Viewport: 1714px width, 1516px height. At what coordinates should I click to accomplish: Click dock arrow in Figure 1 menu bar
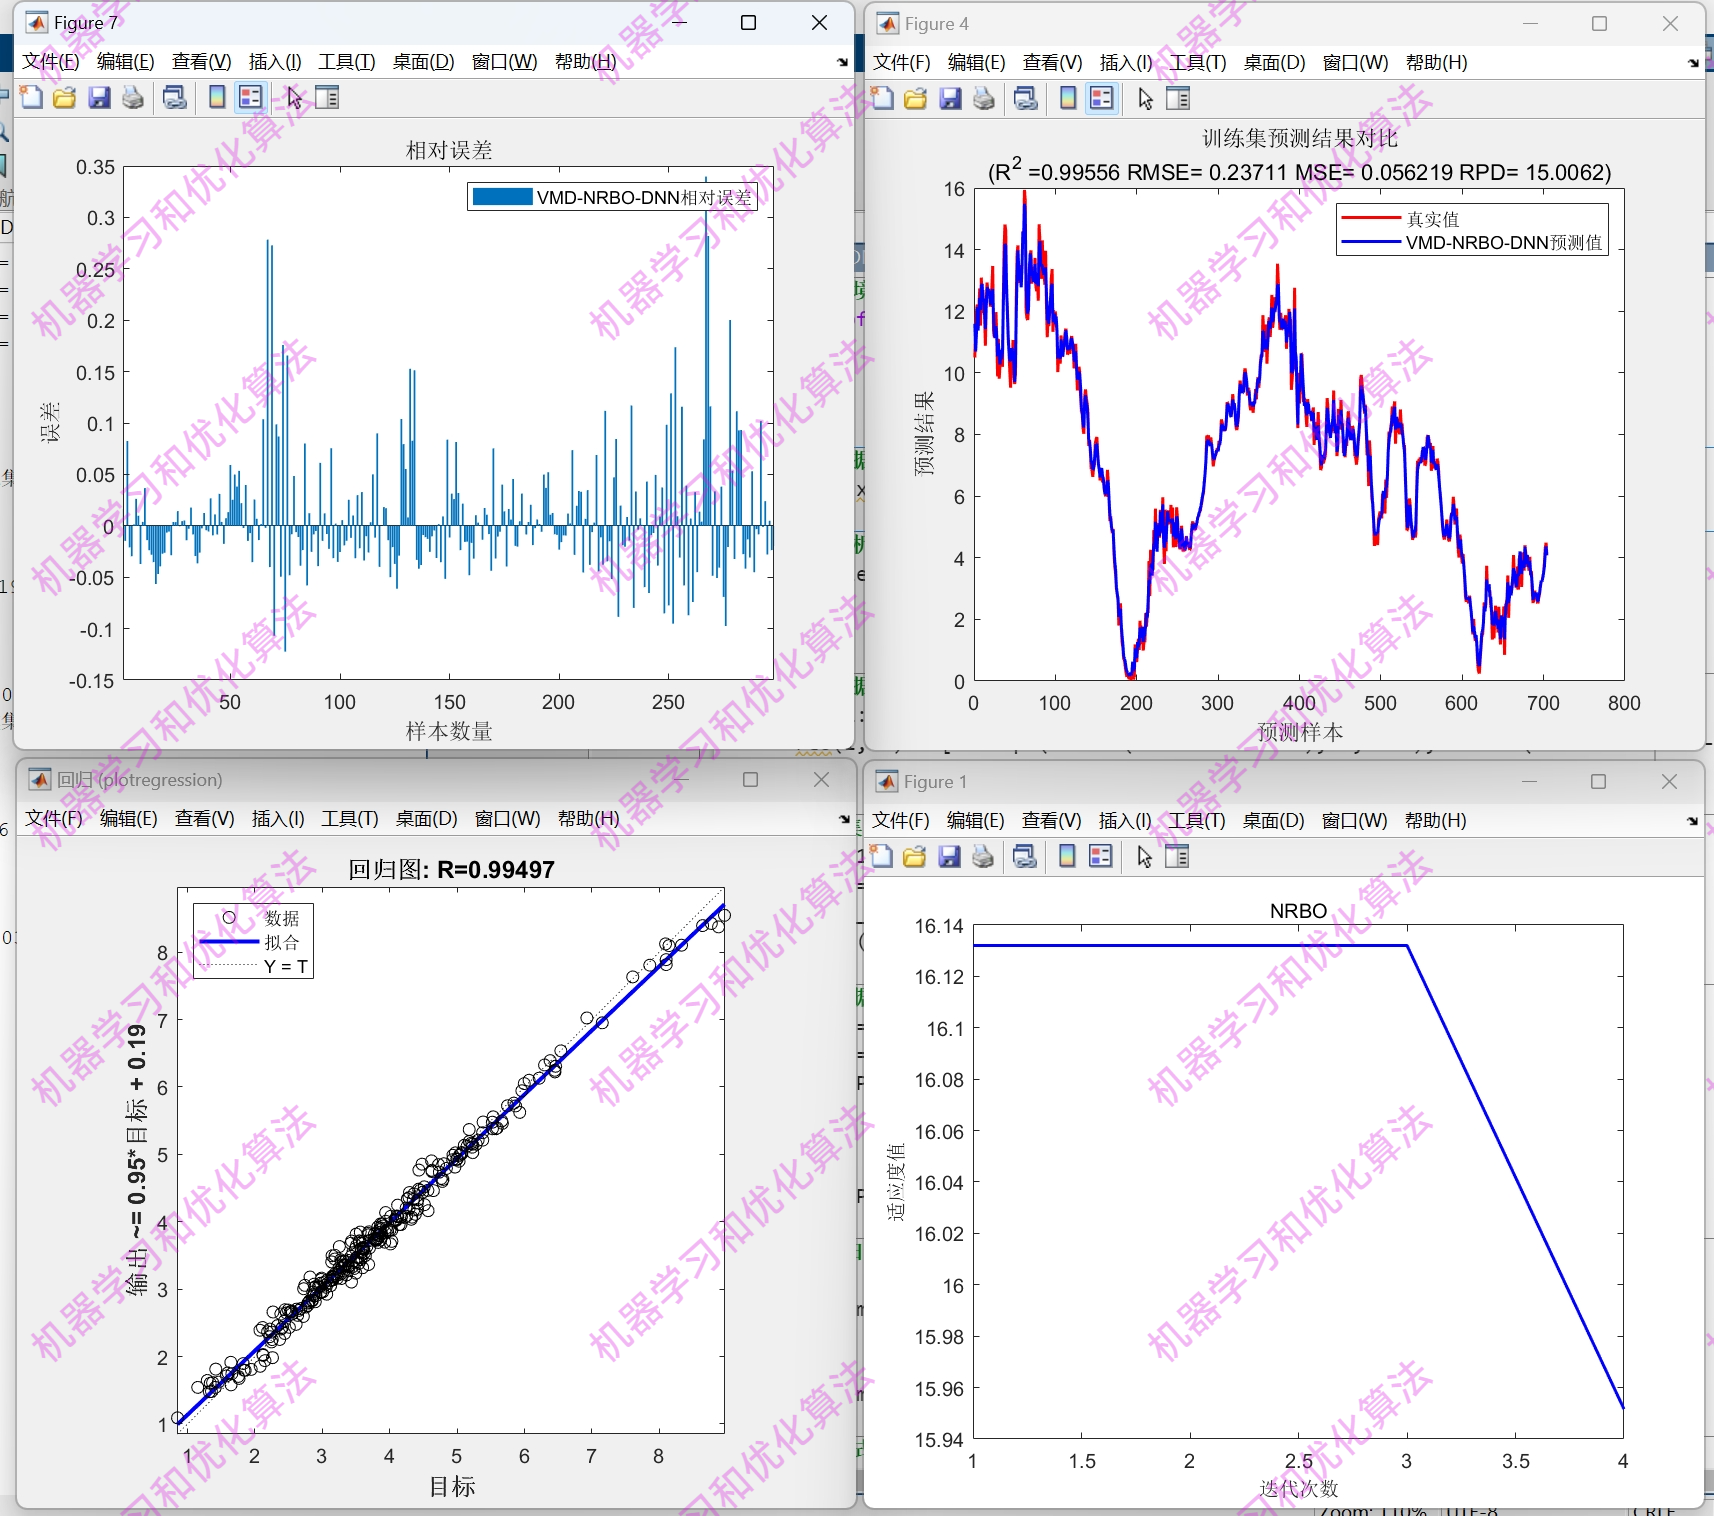1692,821
